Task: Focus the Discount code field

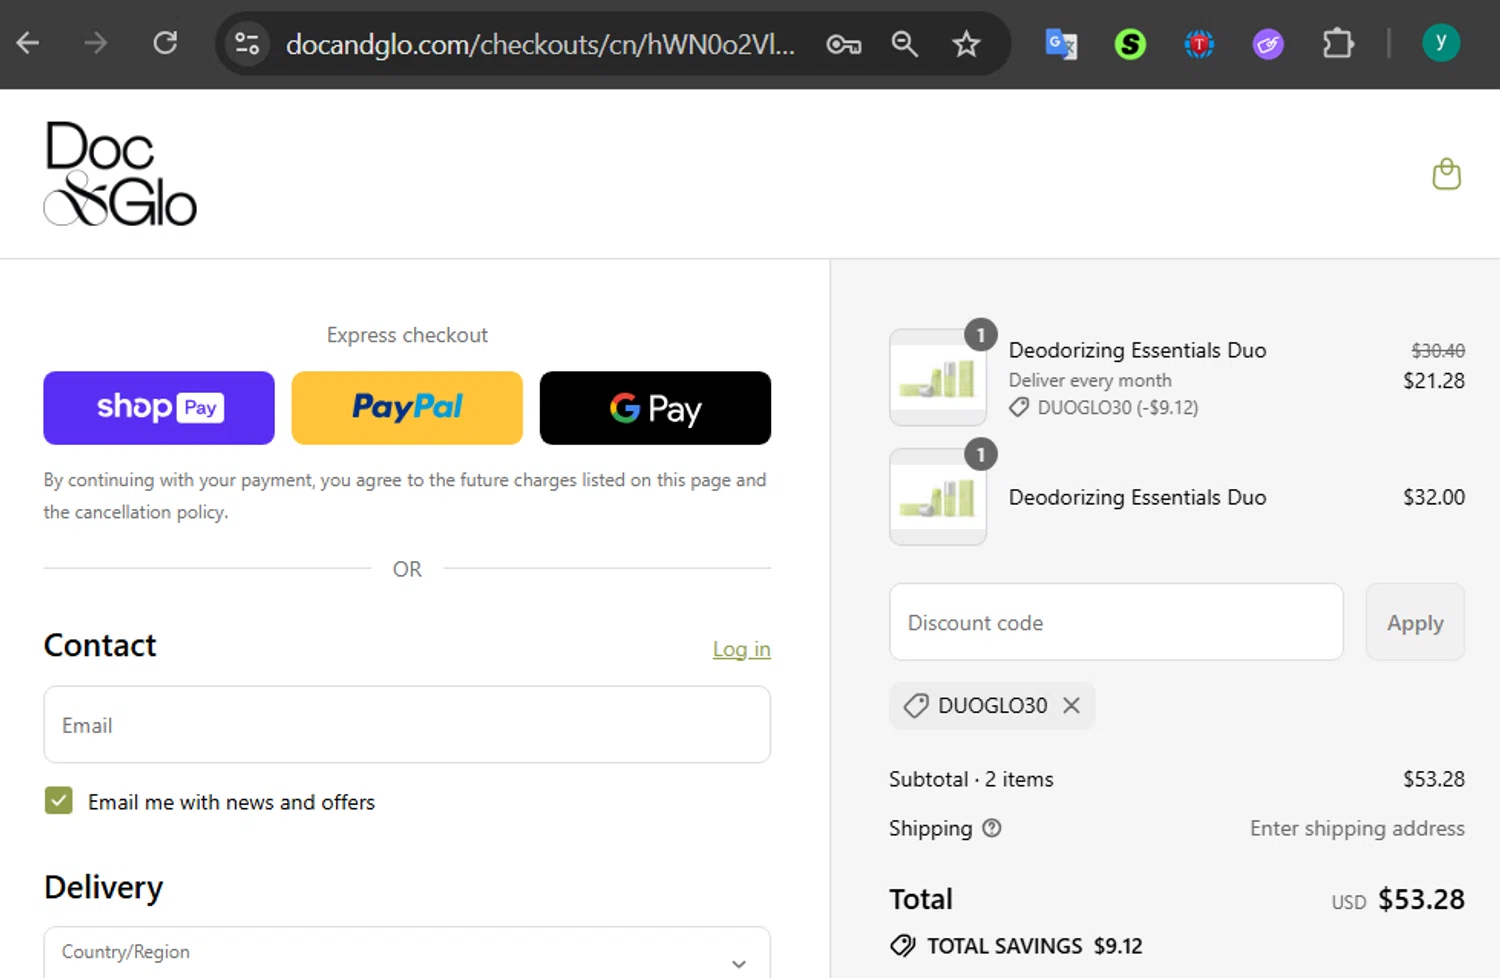Action: (1116, 622)
